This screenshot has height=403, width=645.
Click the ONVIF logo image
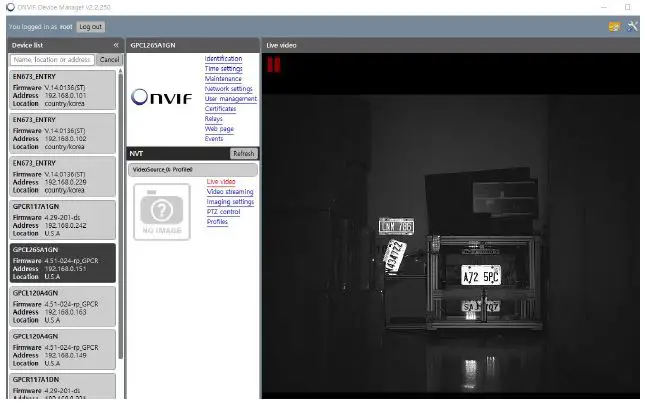162,97
